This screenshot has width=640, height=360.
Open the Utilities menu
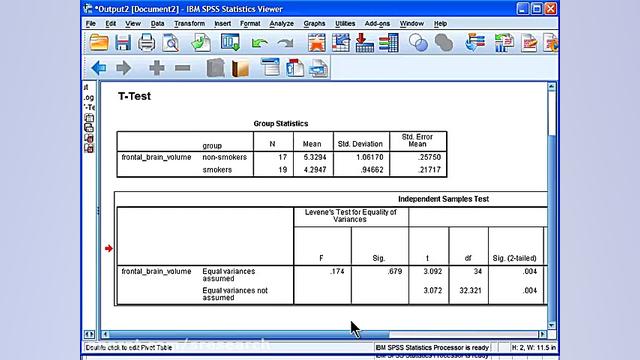[345, 24]
